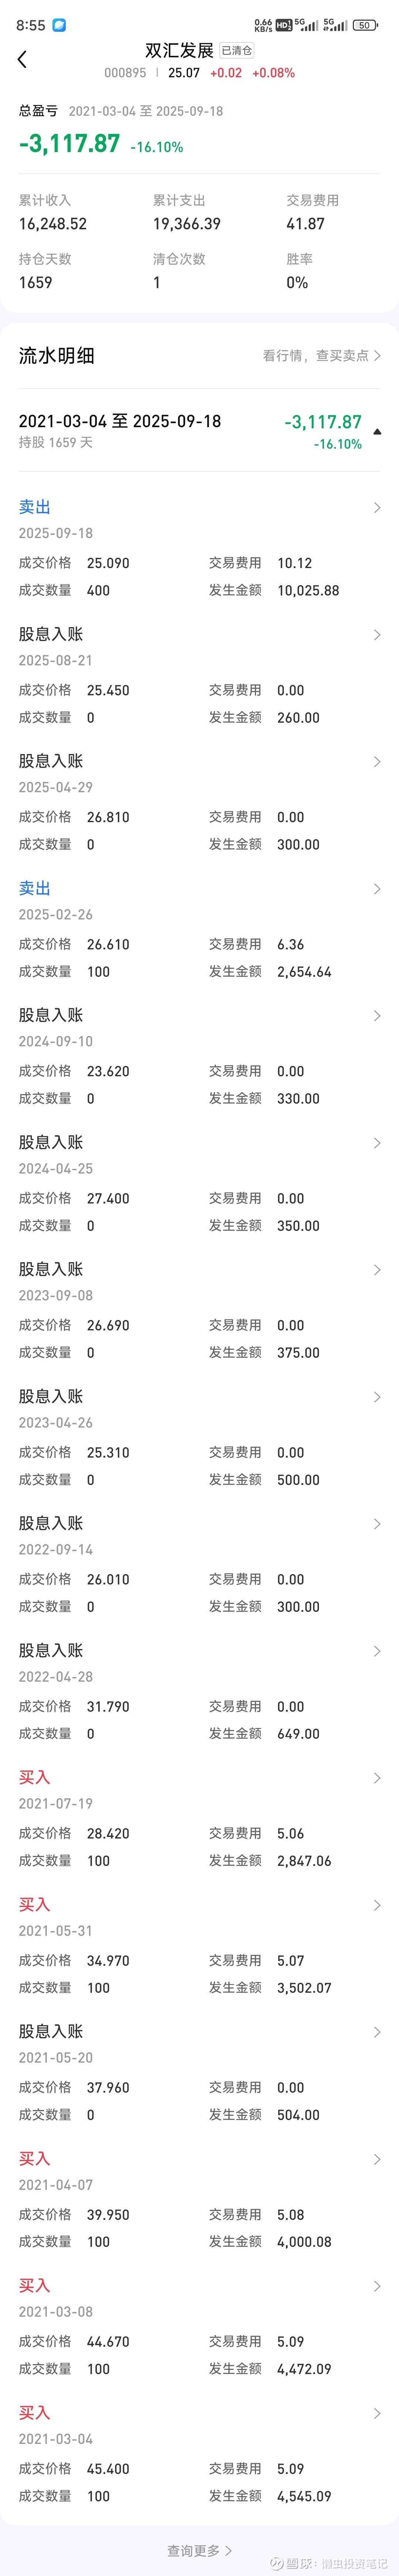Open the 2021-07-19 买入 detail chevron
Image resolution: width=399 pixels, height=2576 pixels.
[x=377, y=1778]
